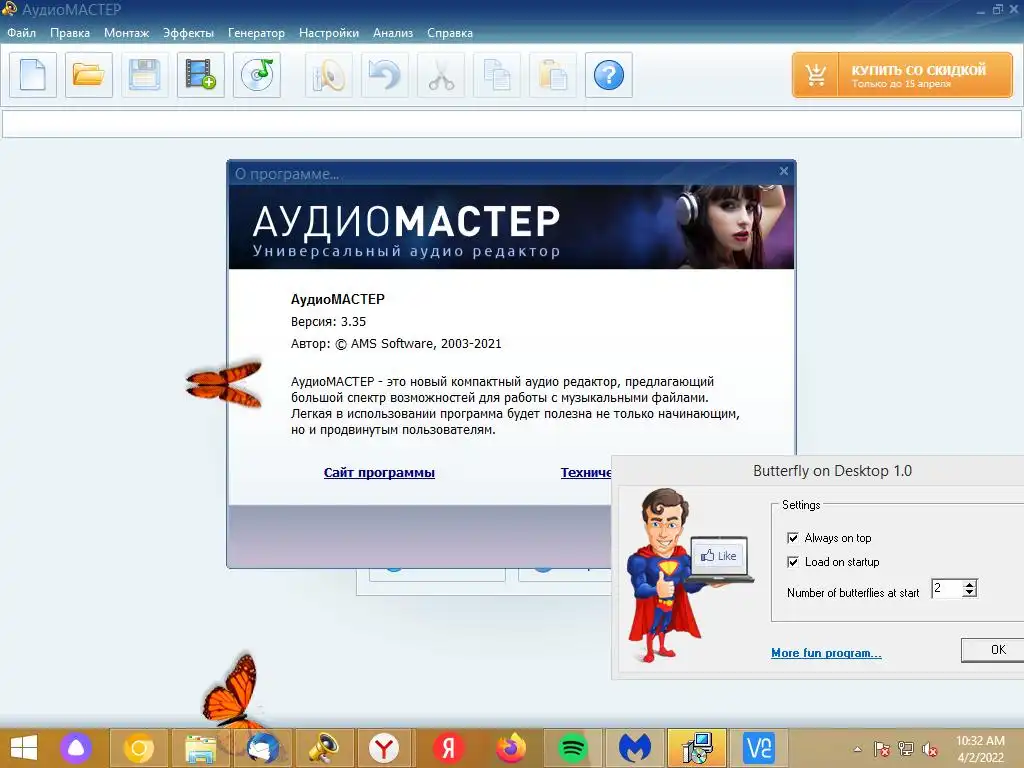Viewport: 1024px width, 768px height.
Task: Click the Like button on the laptop image
Action: click(x=718, y=556)
